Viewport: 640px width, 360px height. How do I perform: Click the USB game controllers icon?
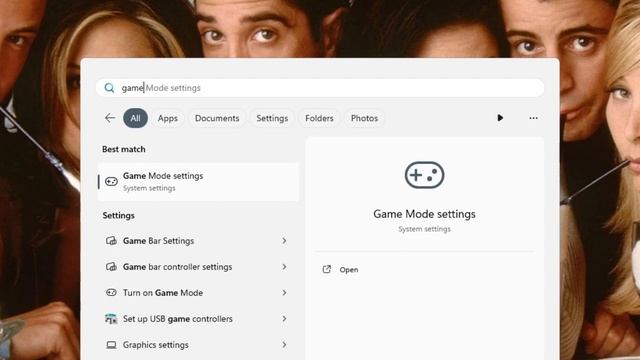(x=111, y=319)
